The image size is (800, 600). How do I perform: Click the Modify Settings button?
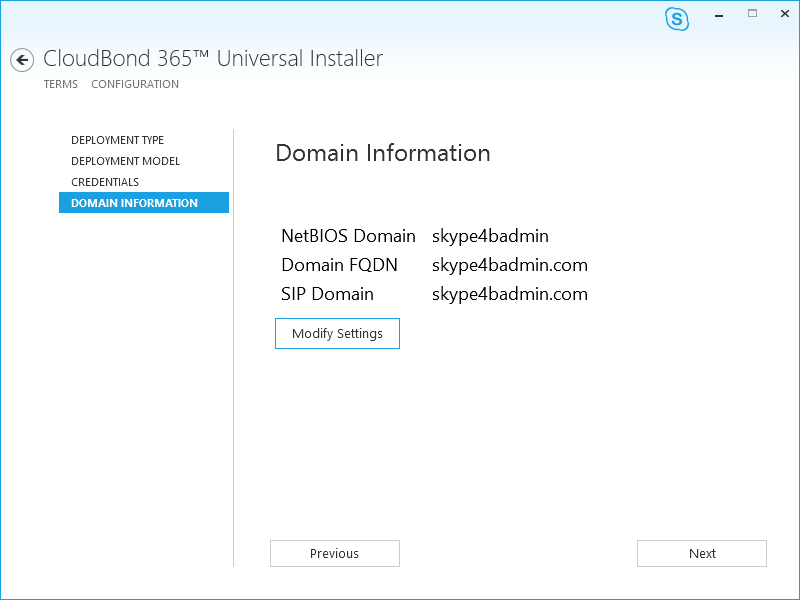pos(337,334)
